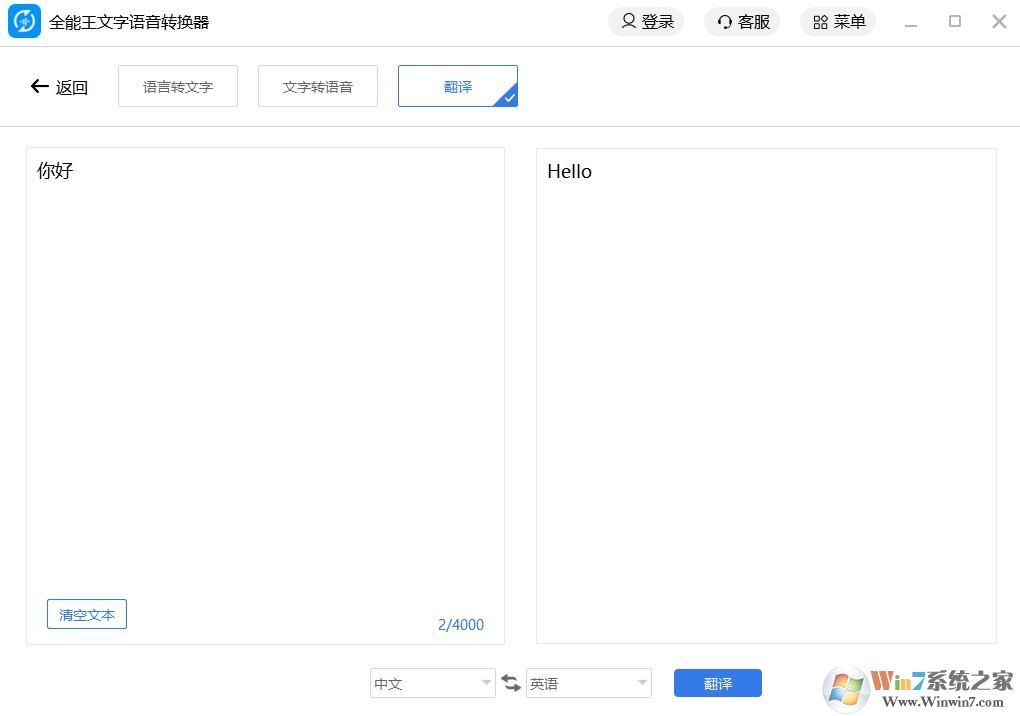Click the 2/4000 character counter
This screenshot has height=716, width=1020.
tap(461, 624)
